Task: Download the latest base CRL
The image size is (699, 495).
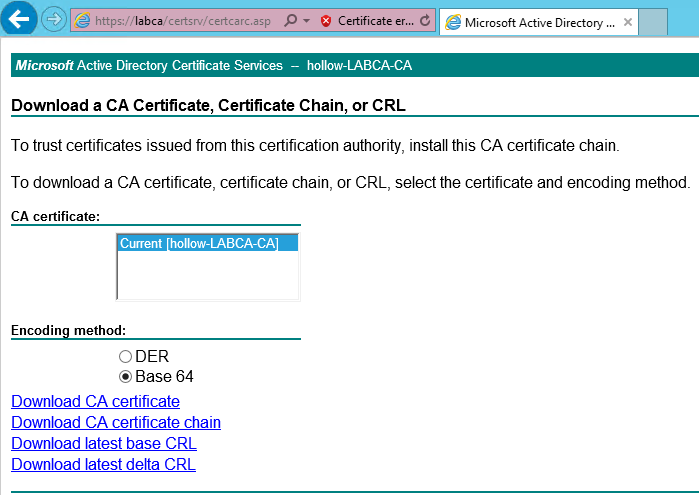Action: click(x=104, y=443)
